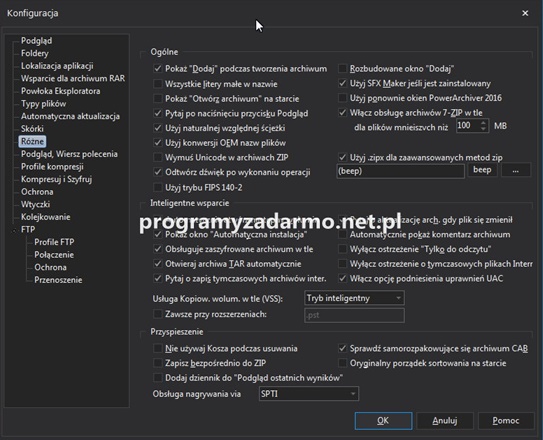Open "Profile kompresji" settings page

tap(52, 167)
